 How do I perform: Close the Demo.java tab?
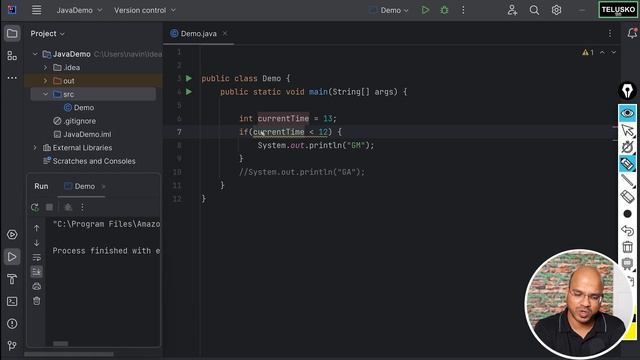tap(225, 33)
